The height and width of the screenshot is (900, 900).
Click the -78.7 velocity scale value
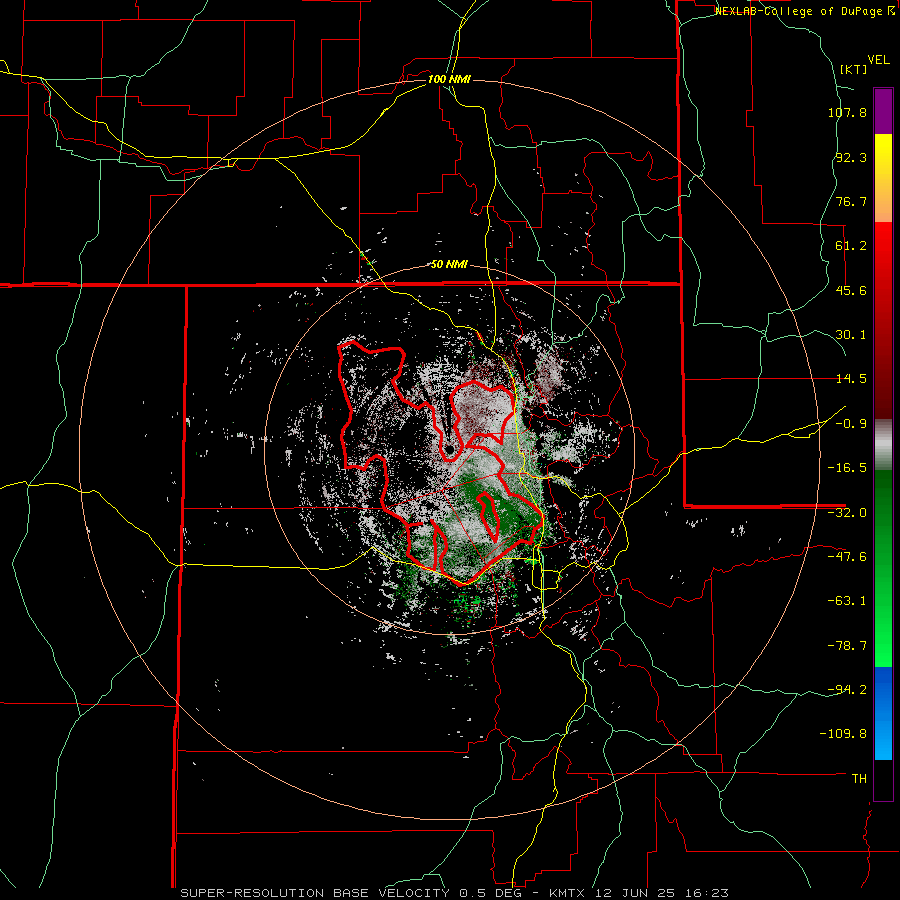pos(847,646)
